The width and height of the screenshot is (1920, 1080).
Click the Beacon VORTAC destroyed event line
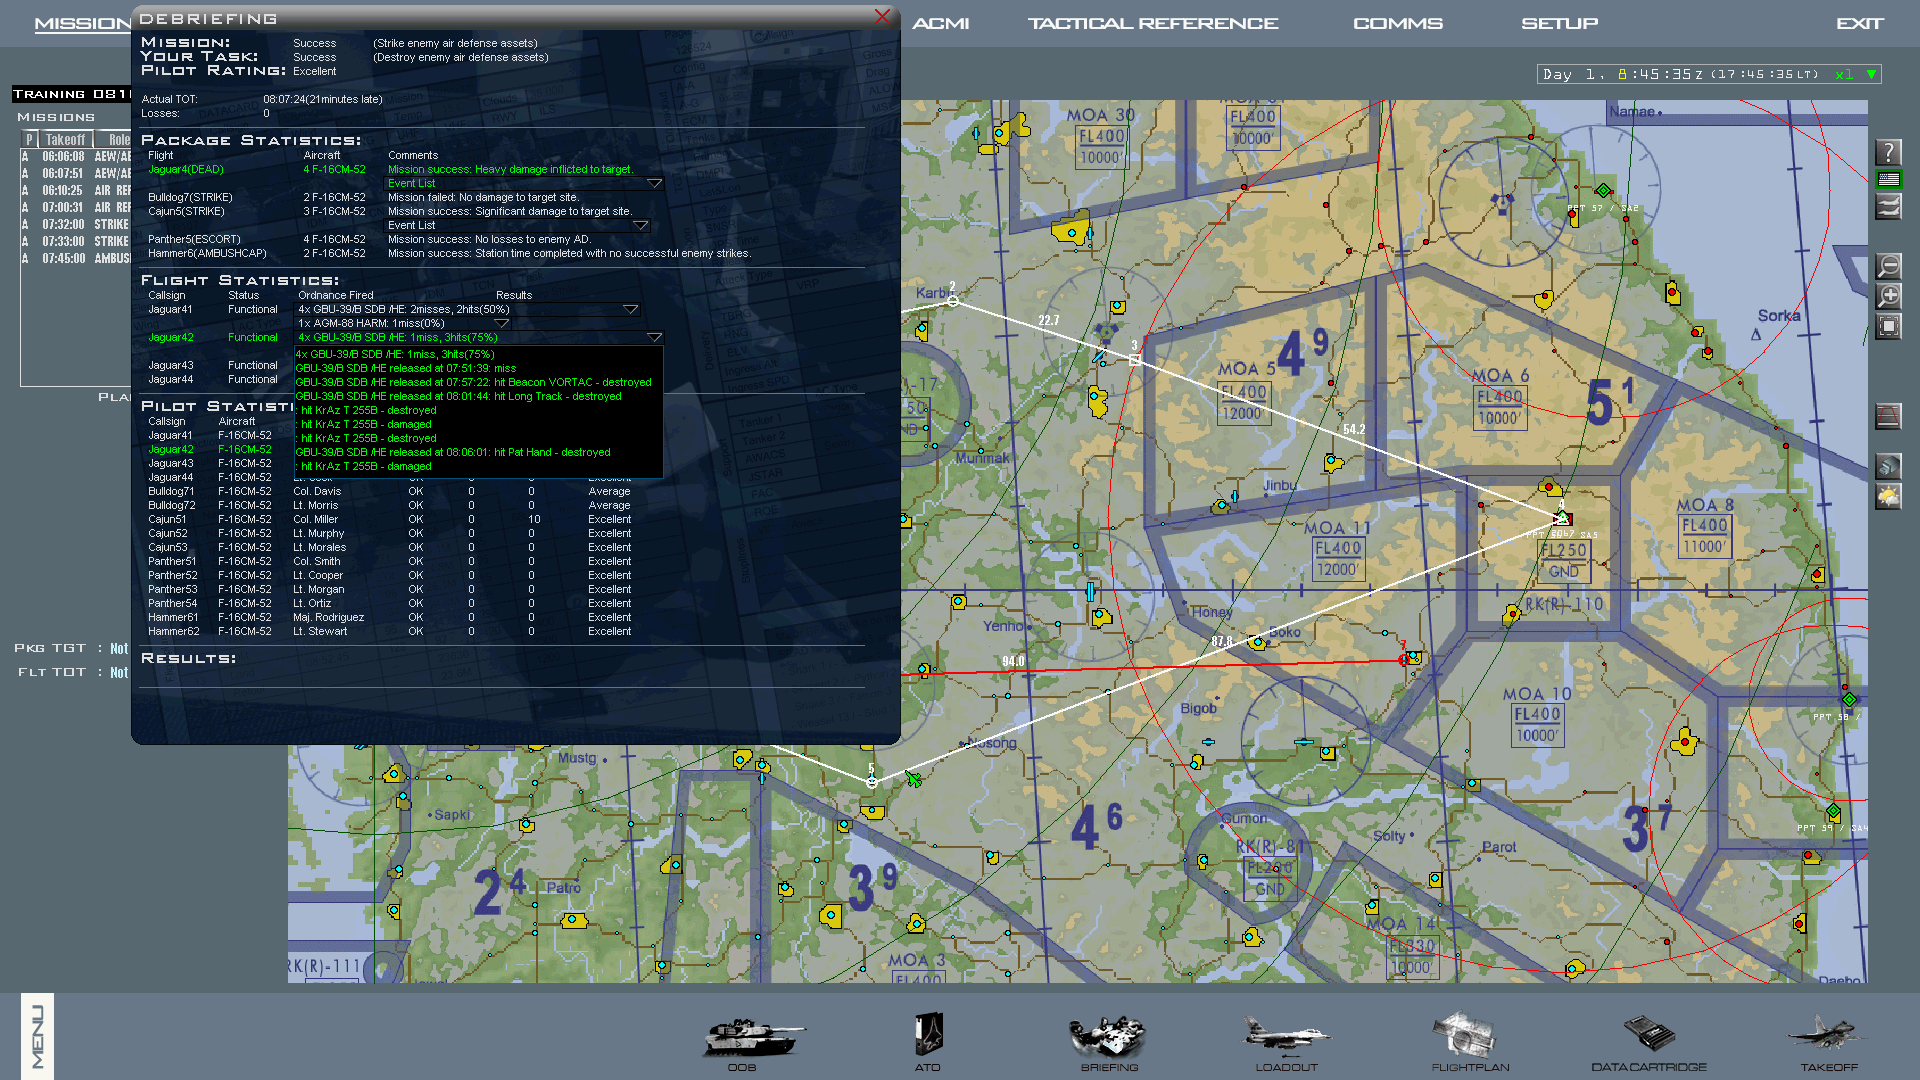(x=473, y=382)
